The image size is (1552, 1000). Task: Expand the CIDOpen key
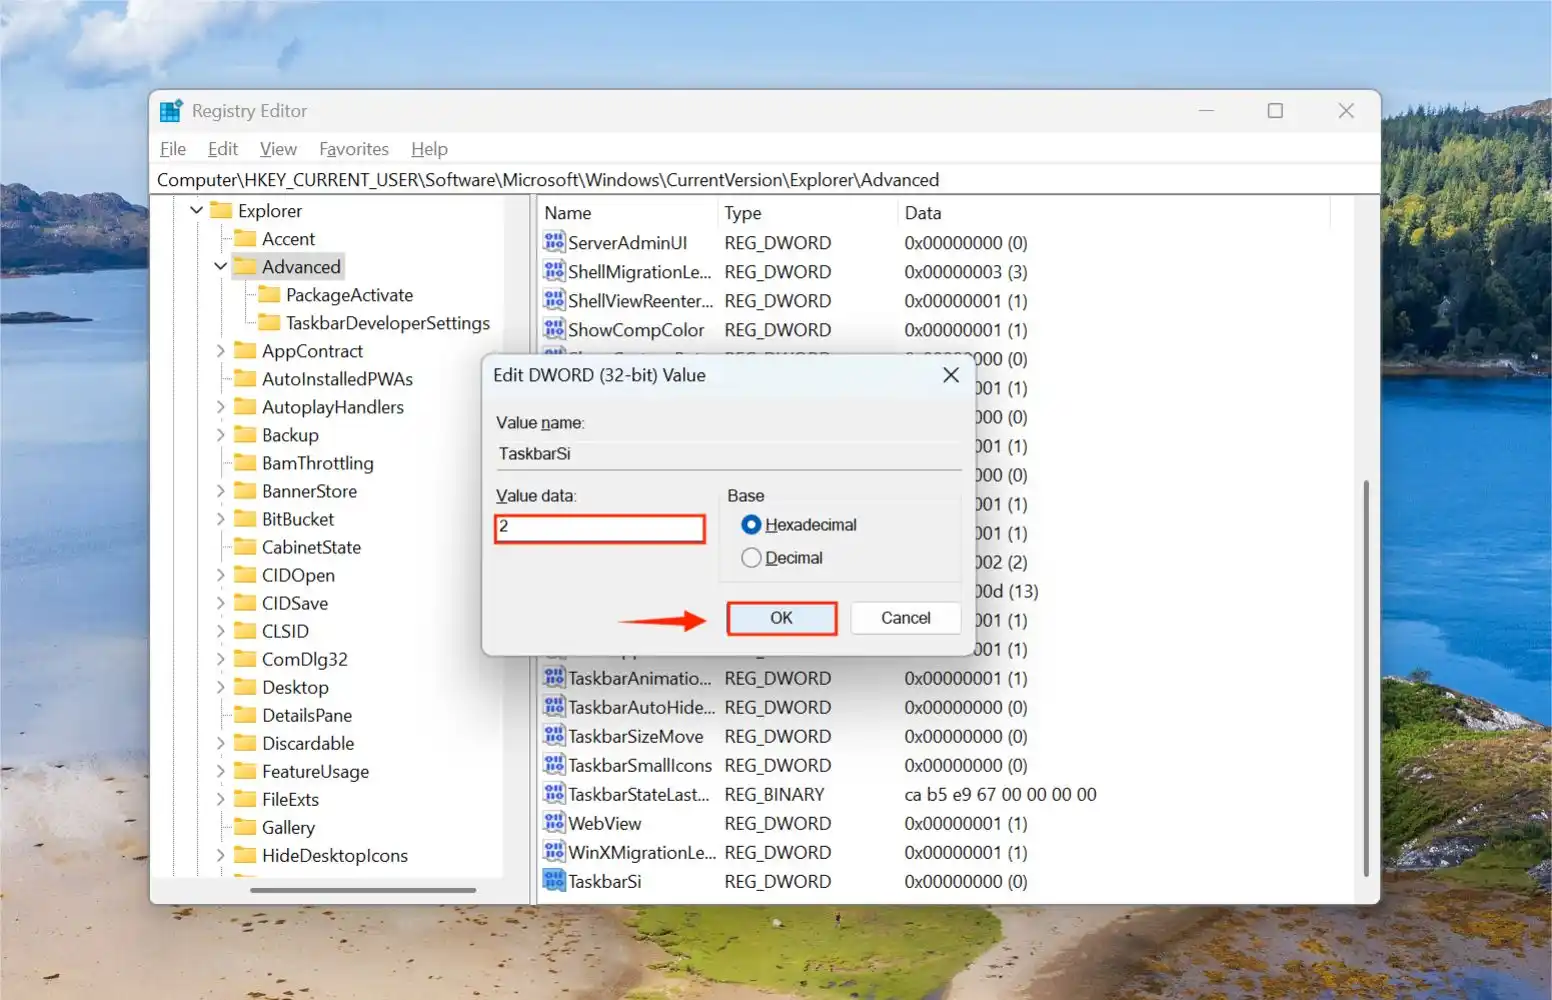221,574
